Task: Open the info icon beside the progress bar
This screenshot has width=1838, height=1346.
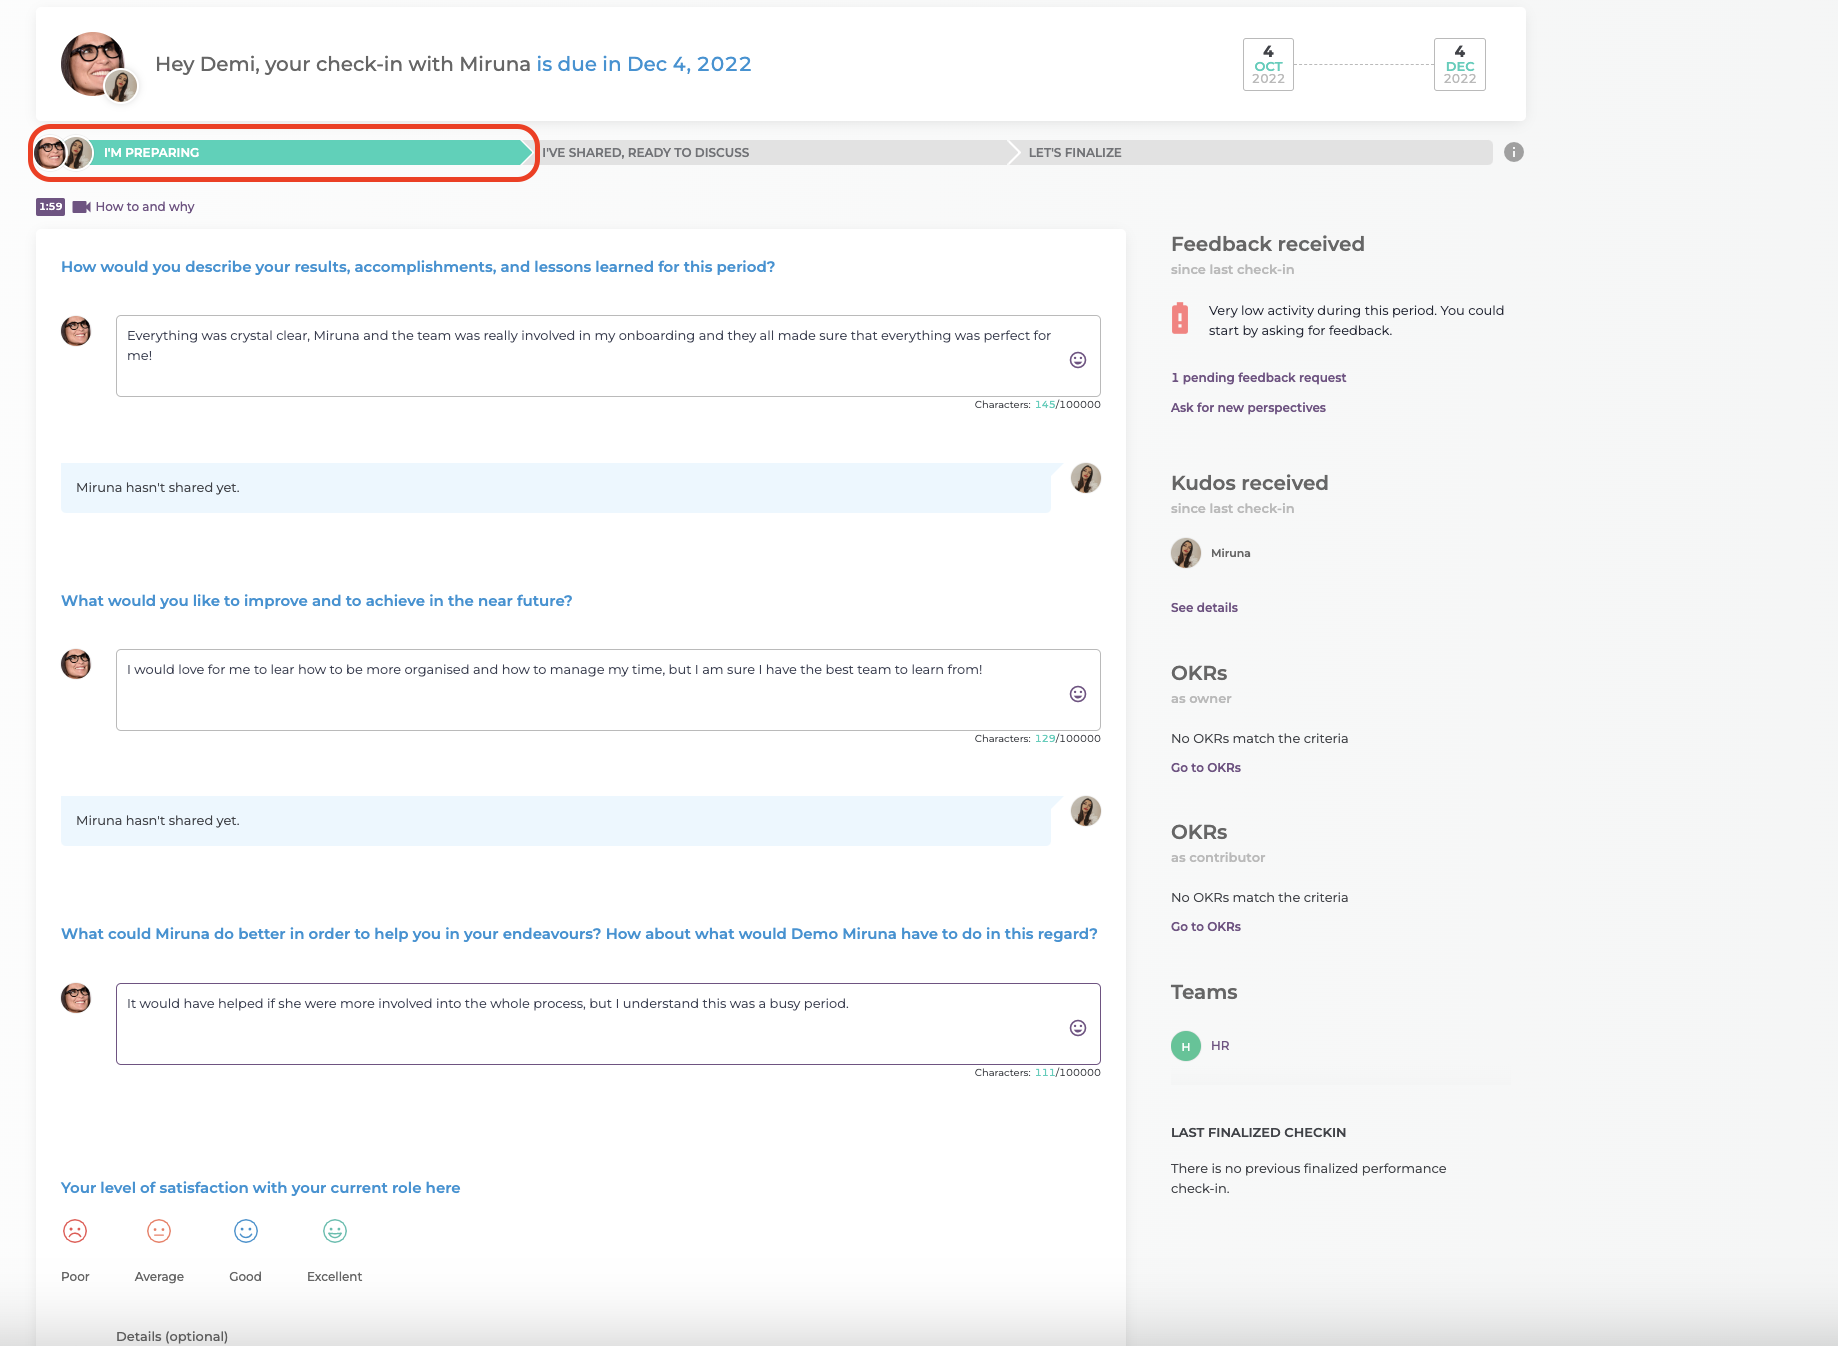Action: click(1514, 152)
